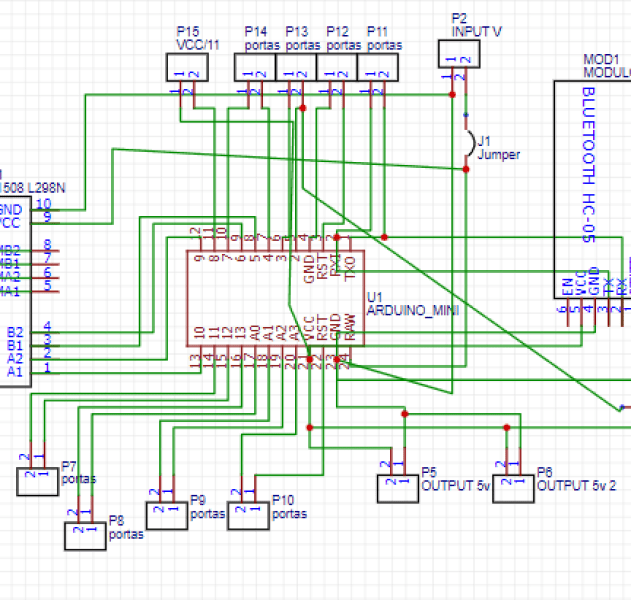Click the EN pin label on HC-05
This screenshot has height=600, width=631.
point(567,287)
